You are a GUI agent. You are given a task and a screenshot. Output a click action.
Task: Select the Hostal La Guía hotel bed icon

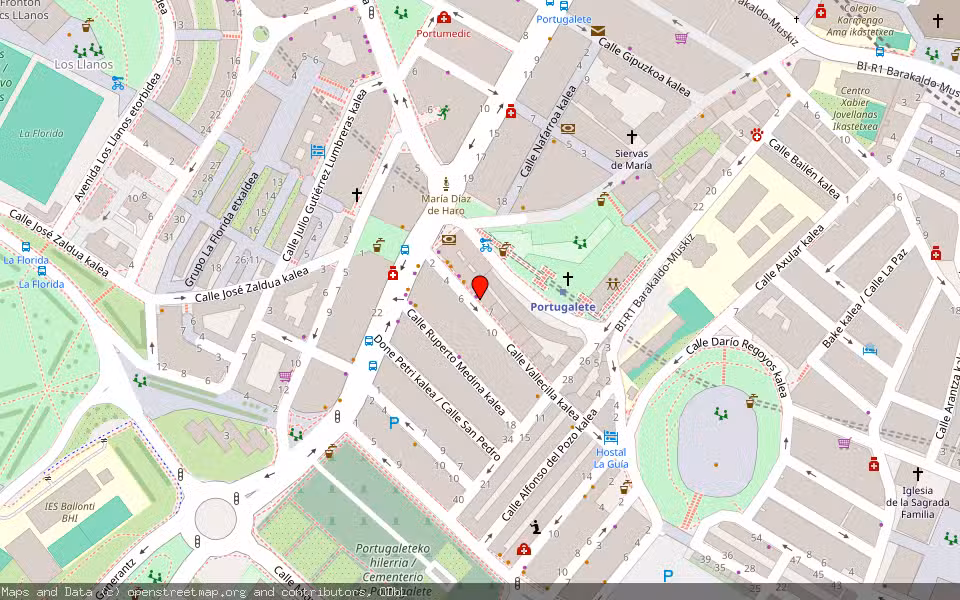(x=610, y=437)
